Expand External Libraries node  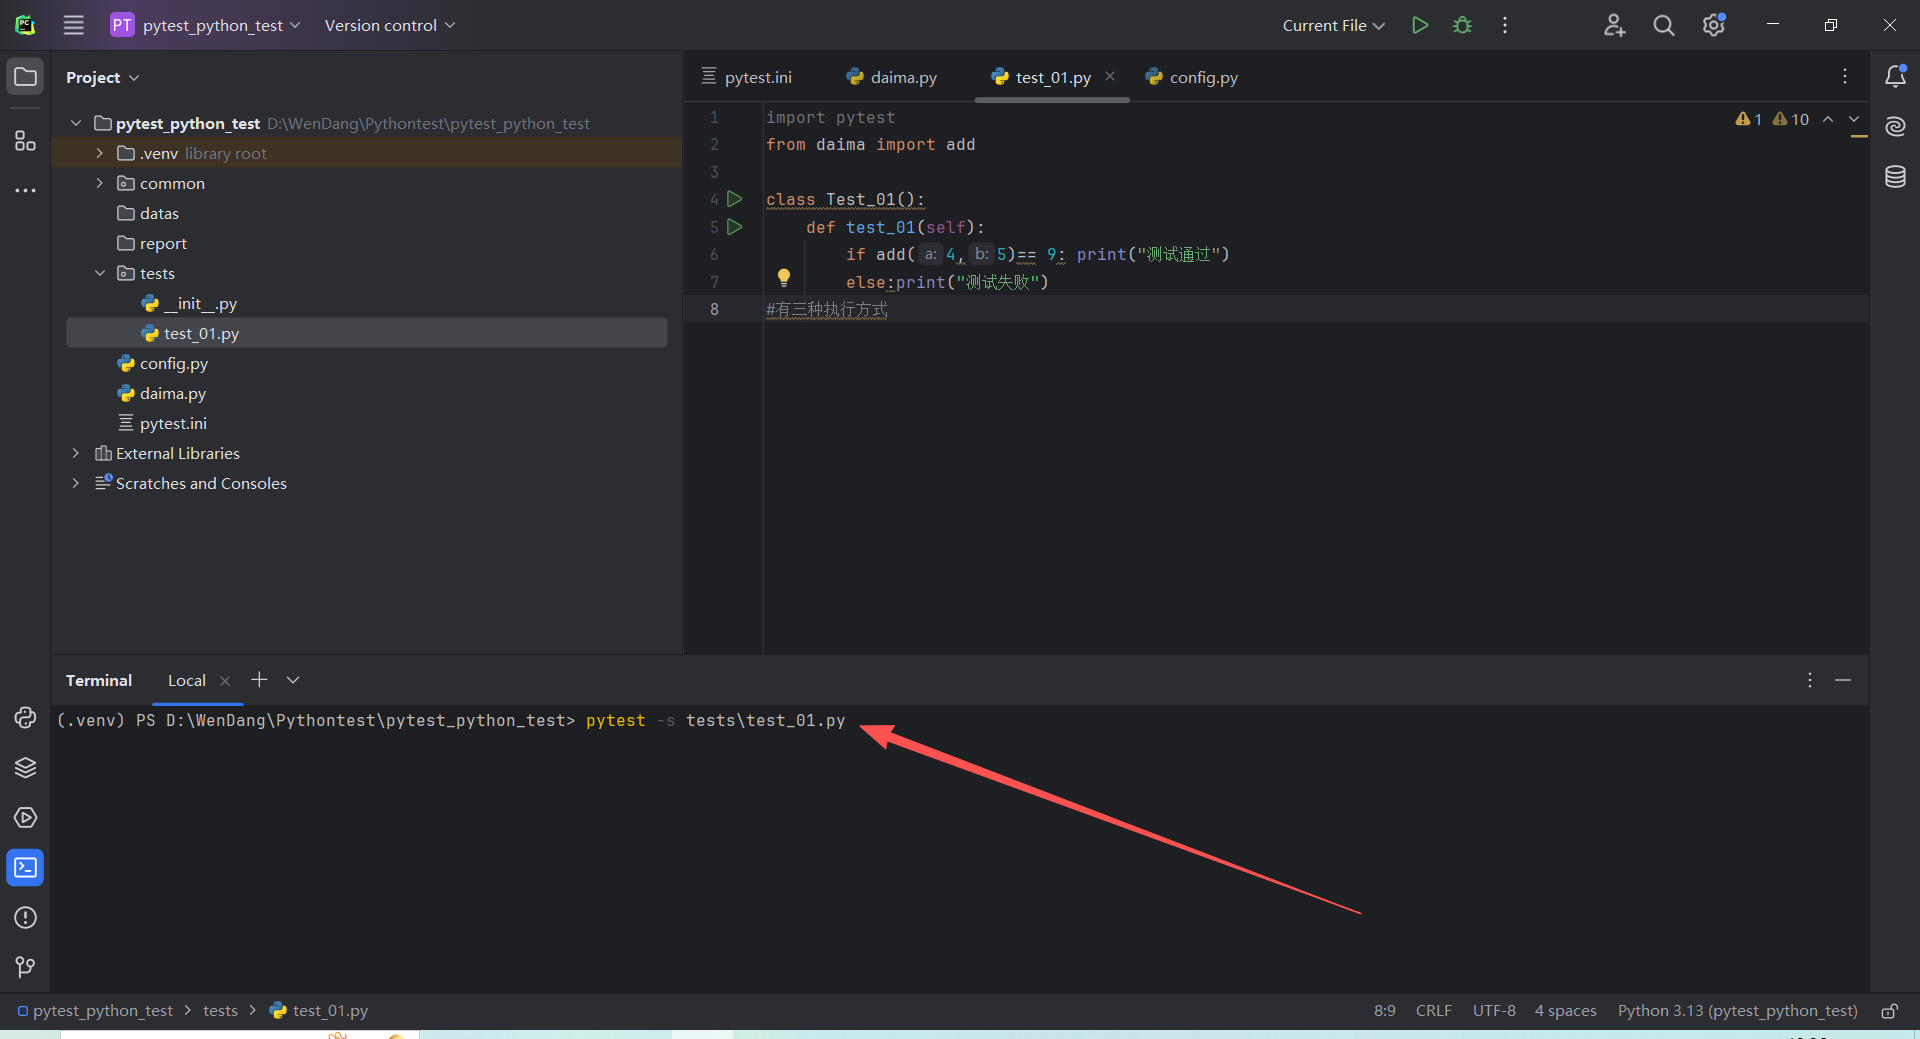point(76,453)
